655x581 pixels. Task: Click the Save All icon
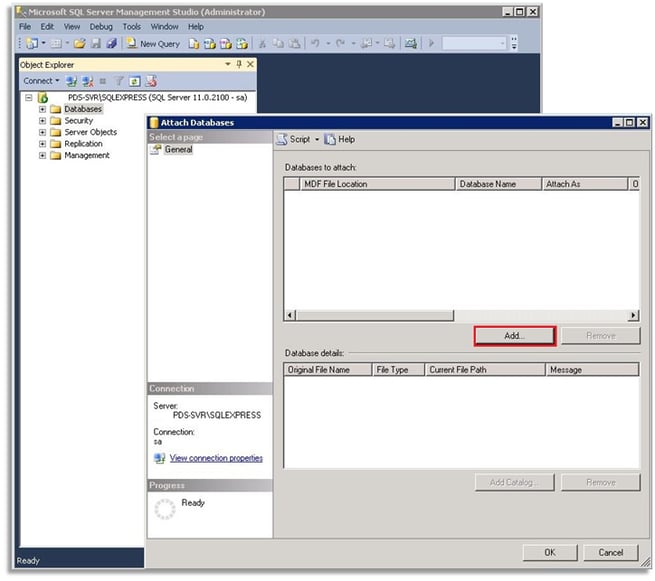112,43
